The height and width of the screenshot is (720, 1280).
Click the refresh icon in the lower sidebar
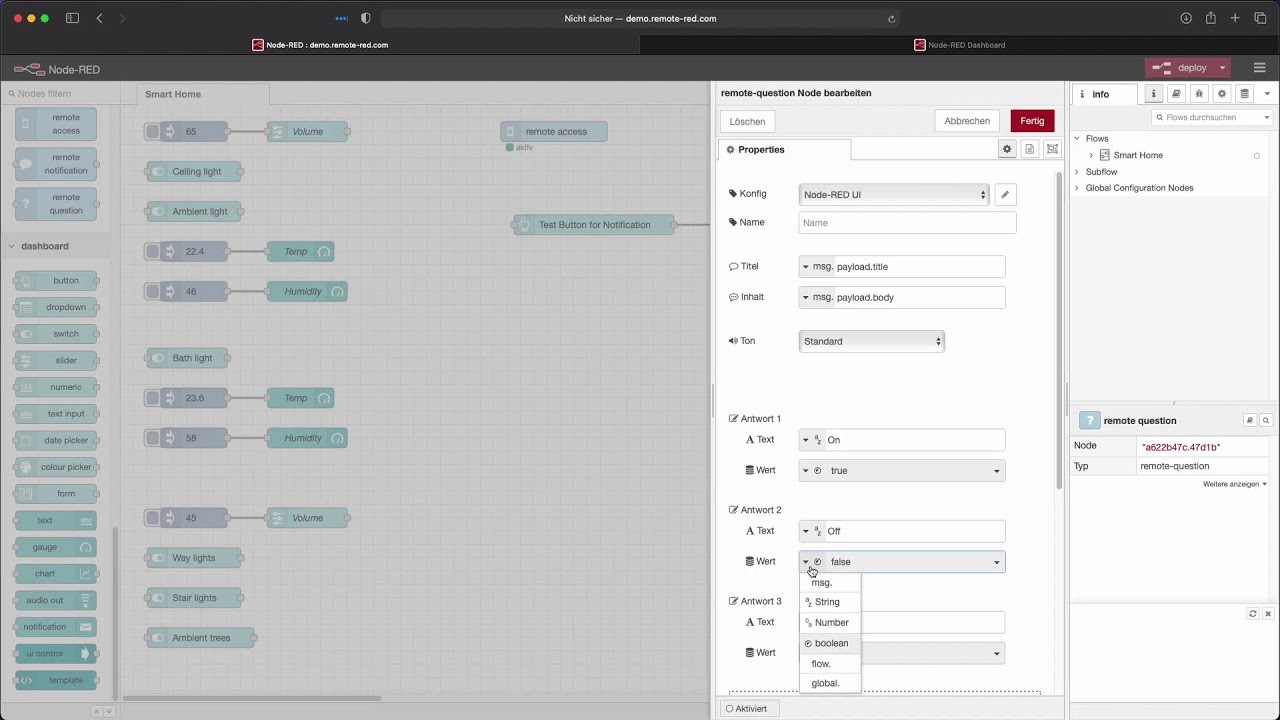pyautogui.click(x=1252, y=614)
